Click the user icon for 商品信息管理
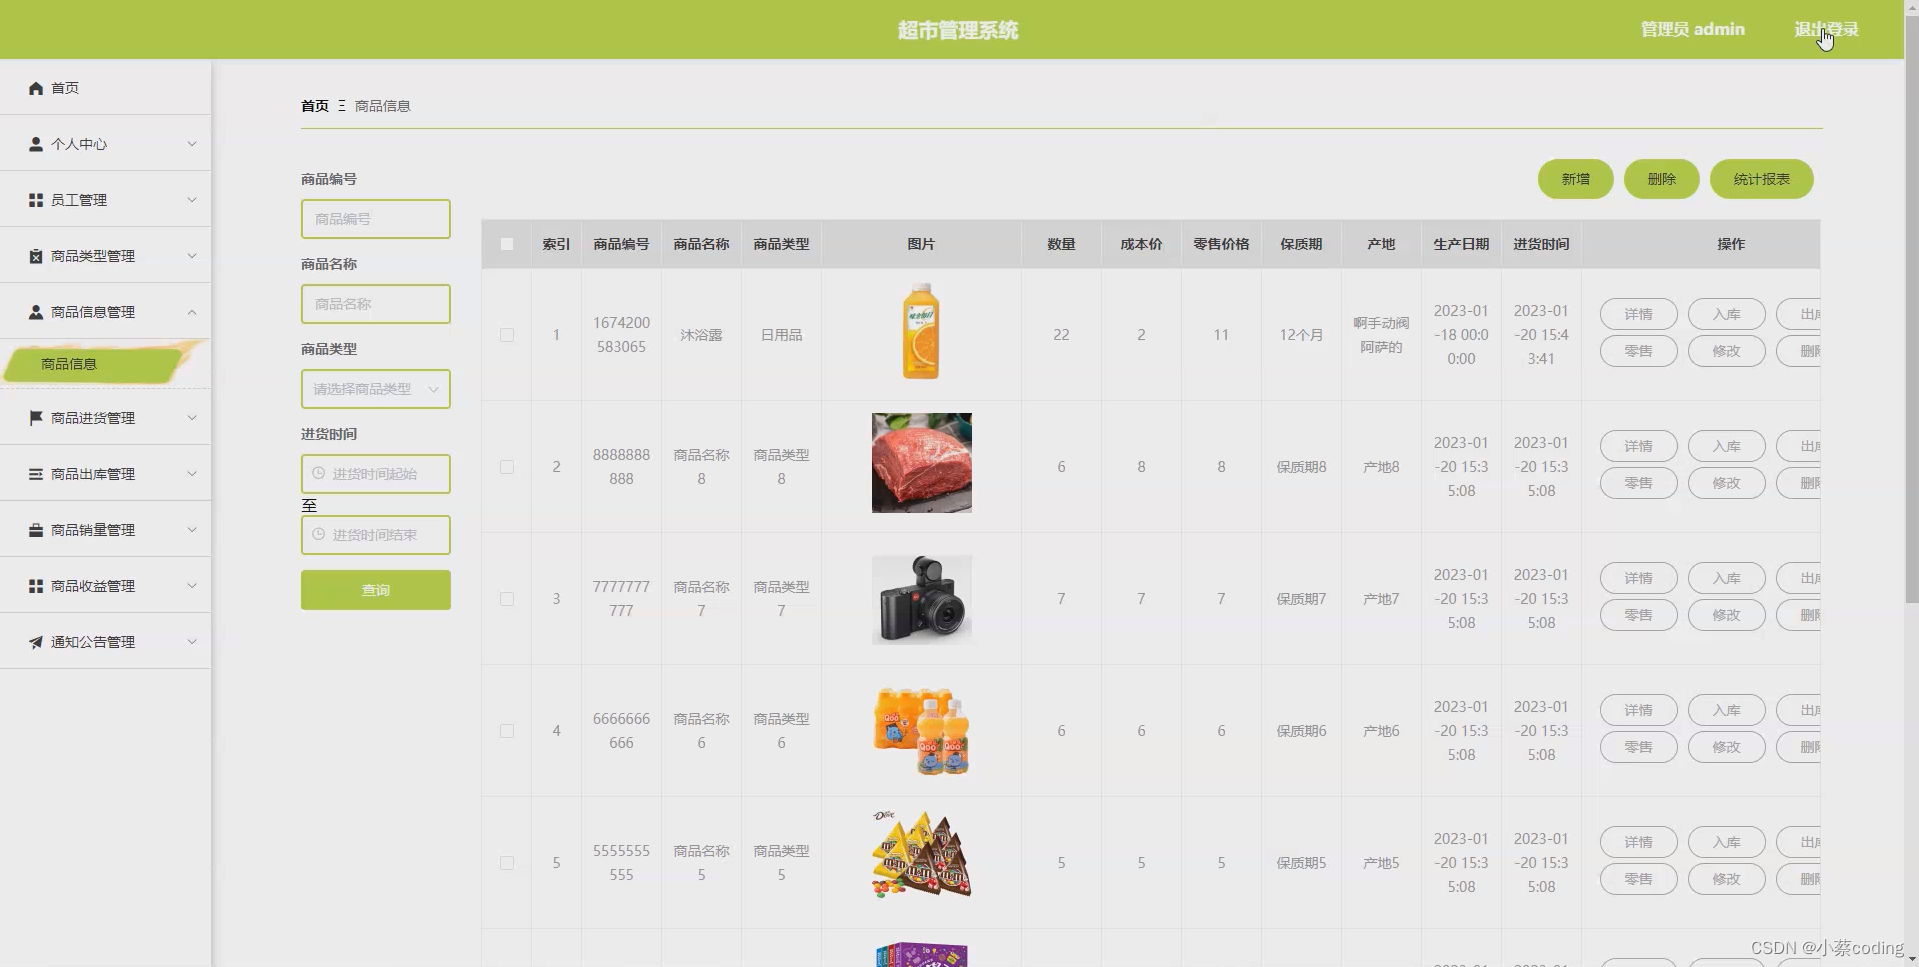The image size is (1919, 967). [x=36, y=312]
